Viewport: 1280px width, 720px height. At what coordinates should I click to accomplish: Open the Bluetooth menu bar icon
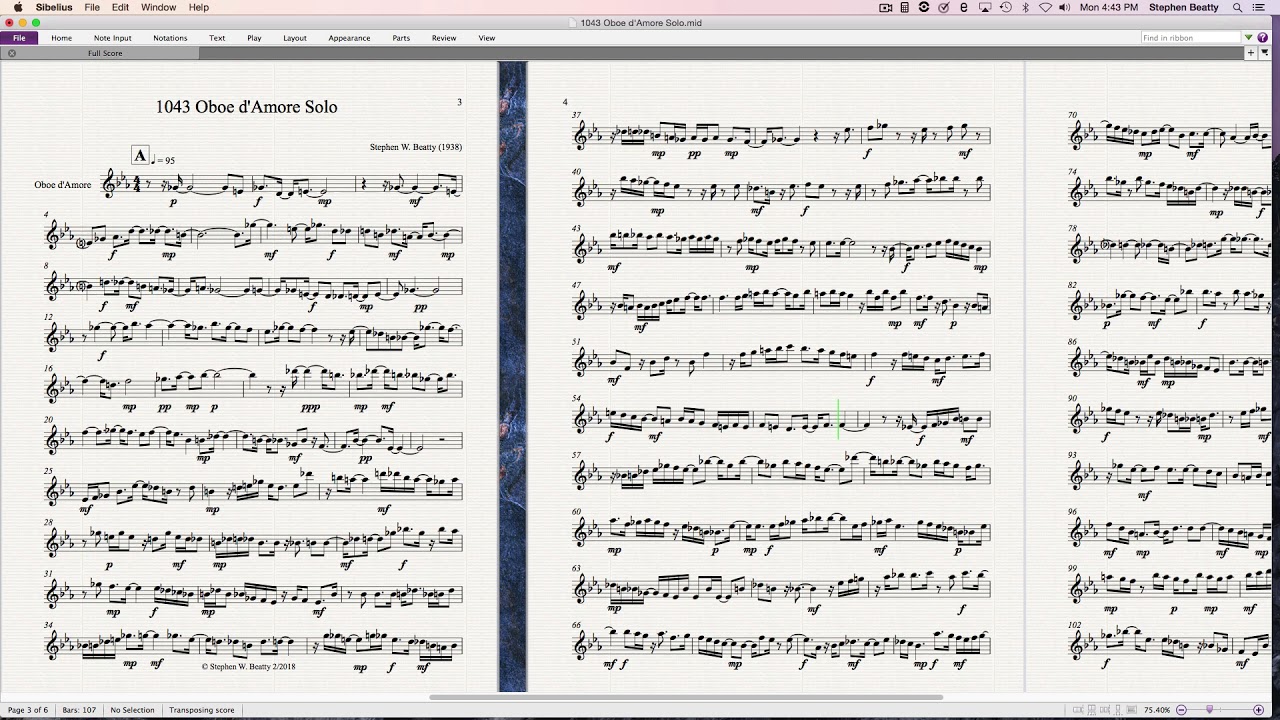tap(1025, 7)
